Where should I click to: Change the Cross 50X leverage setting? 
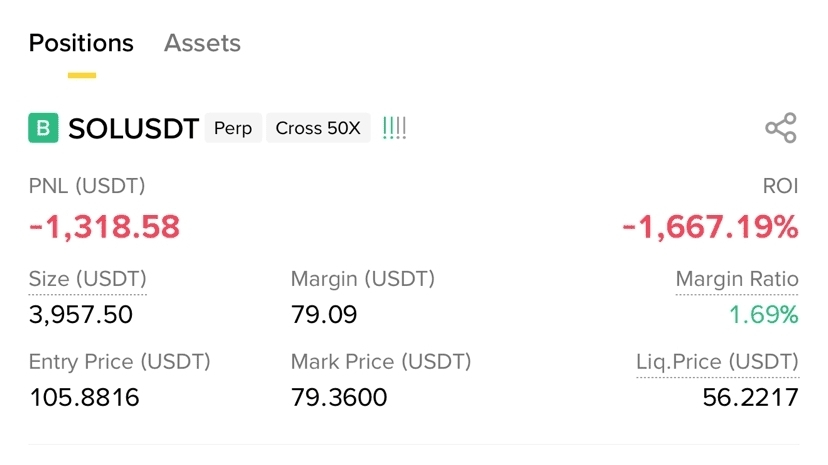[x=317, y=128]
